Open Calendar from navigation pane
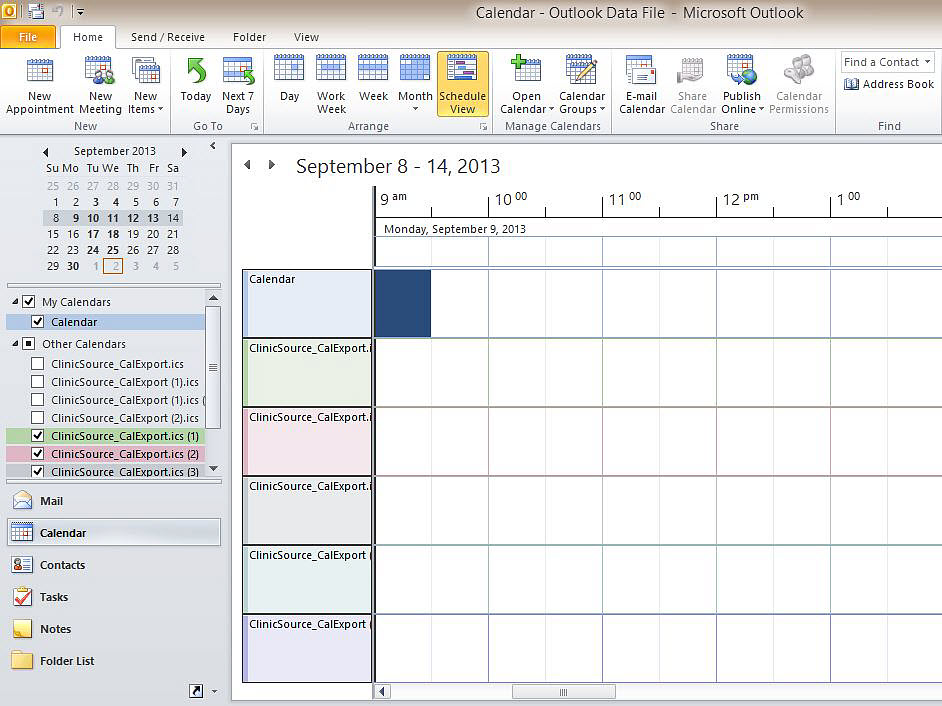The width and height of the screenshot is (942, 706). point(114,532)
